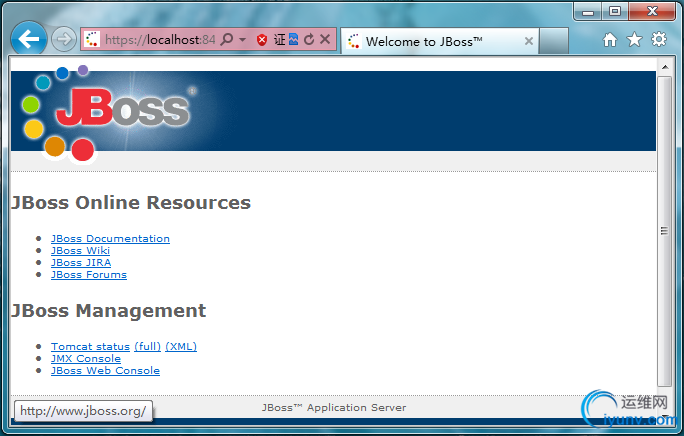Open the address bar dropdown arrow
Viewport: 684px width, 436px height.
coord(243,40)
